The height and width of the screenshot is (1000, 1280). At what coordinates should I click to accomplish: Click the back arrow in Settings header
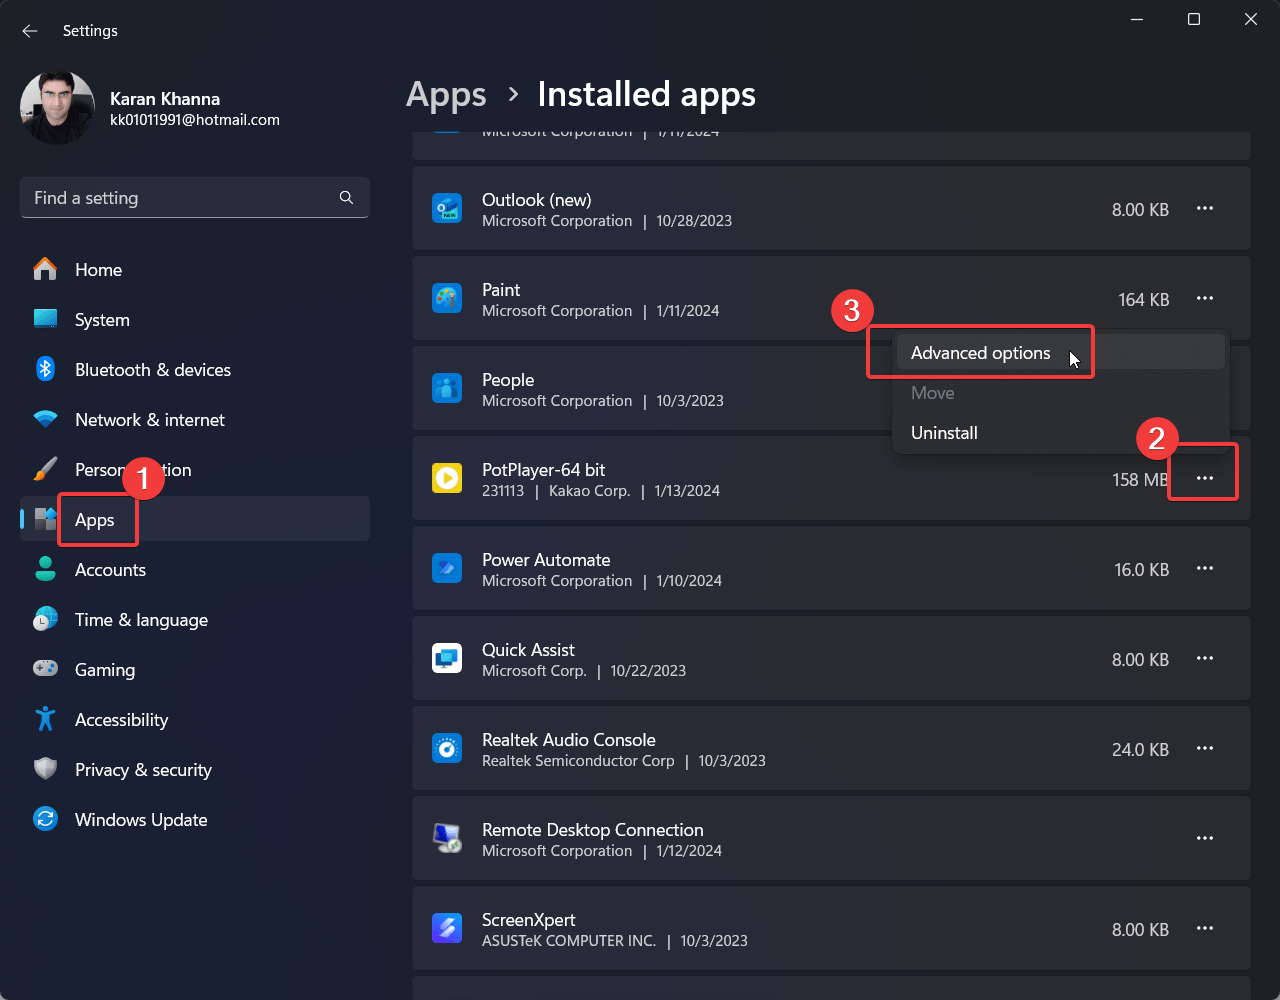(x=30, y=31)
